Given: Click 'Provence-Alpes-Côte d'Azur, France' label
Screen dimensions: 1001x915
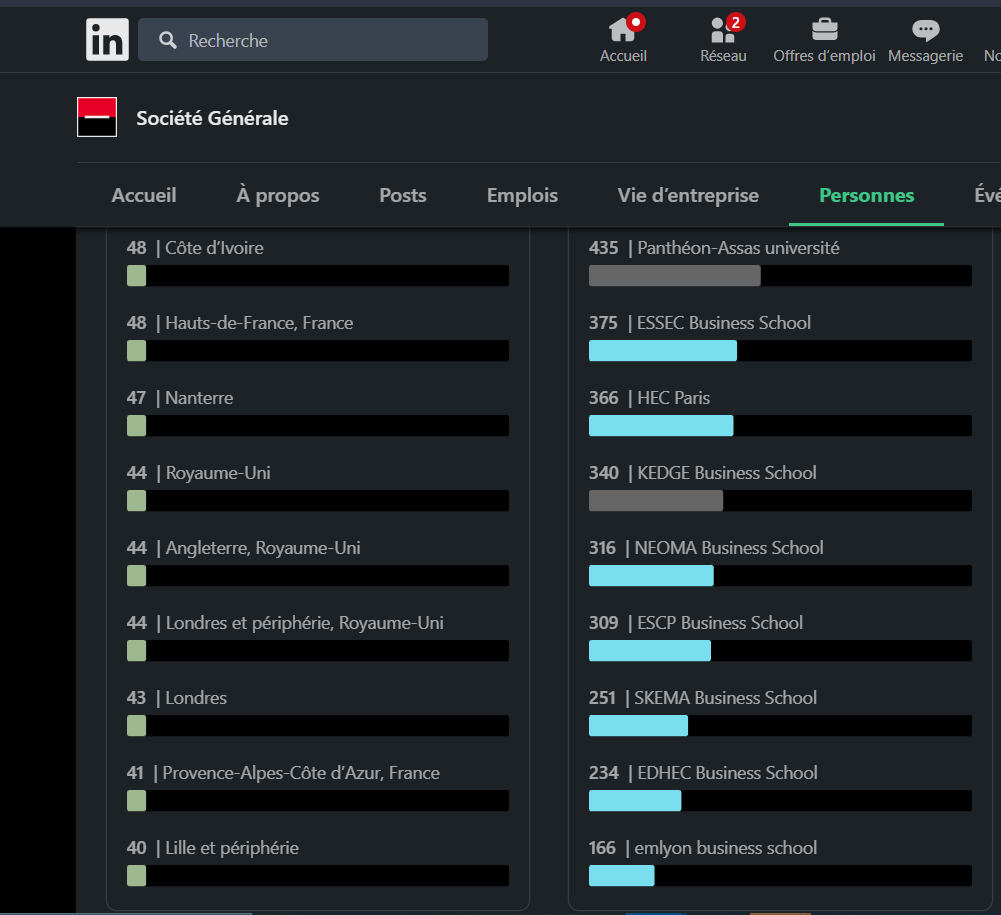Looking at the screenshot, I should point(301,773).
